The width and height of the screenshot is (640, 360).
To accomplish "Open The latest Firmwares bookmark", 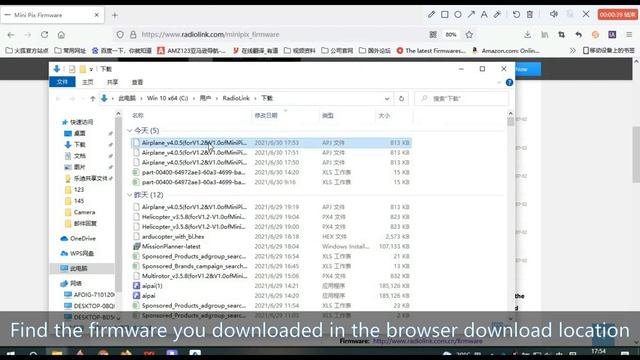I will coord(431,51).
